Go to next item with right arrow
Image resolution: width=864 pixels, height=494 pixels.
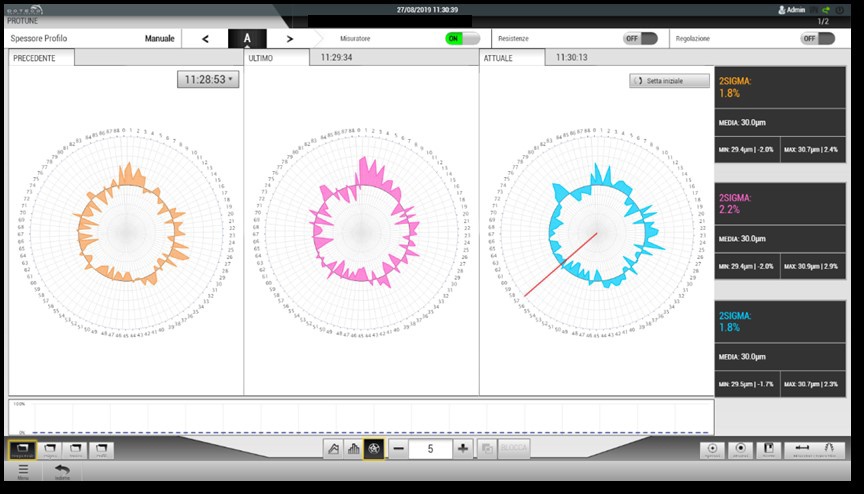pos(290,39)
